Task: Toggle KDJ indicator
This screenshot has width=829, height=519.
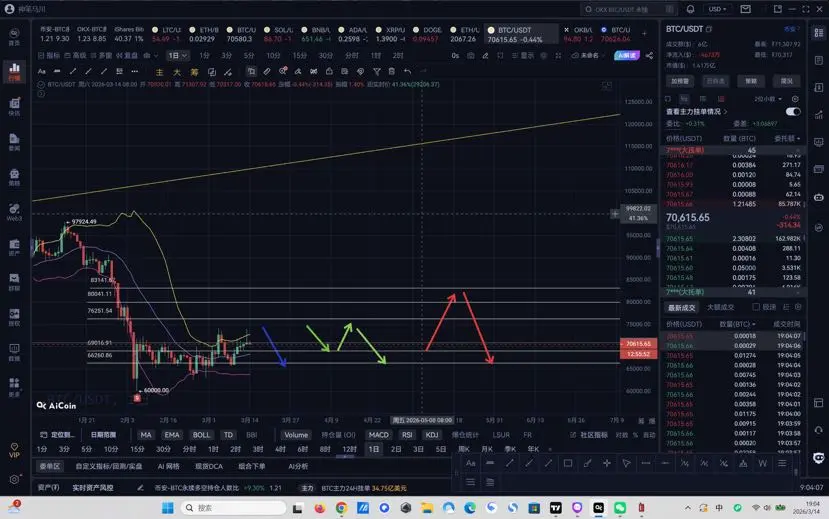Action: 432,435
